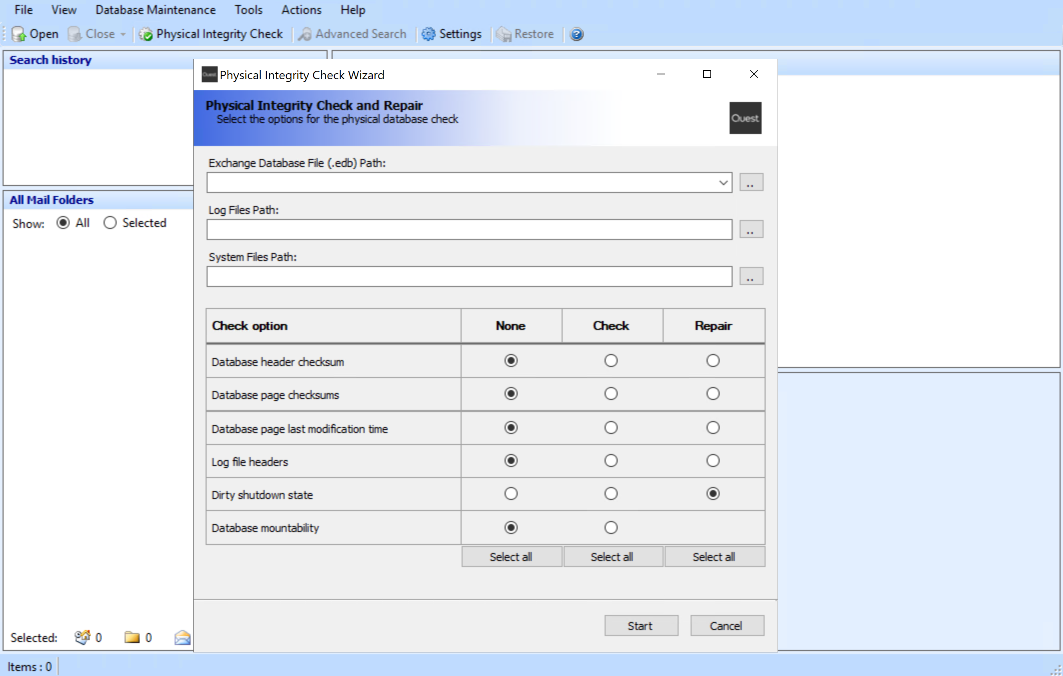The width and height of the screenshot is (1063, 676).
Task: Show only Selected mail folders
Action: coord(110,222)
